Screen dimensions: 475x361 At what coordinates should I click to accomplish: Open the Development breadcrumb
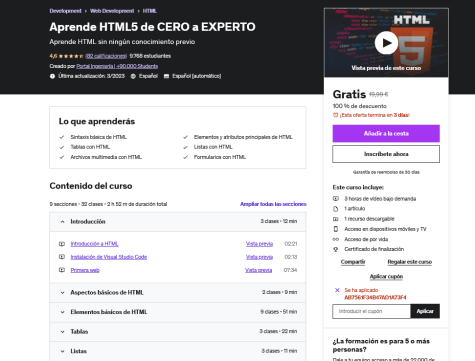tap(65, 11)
